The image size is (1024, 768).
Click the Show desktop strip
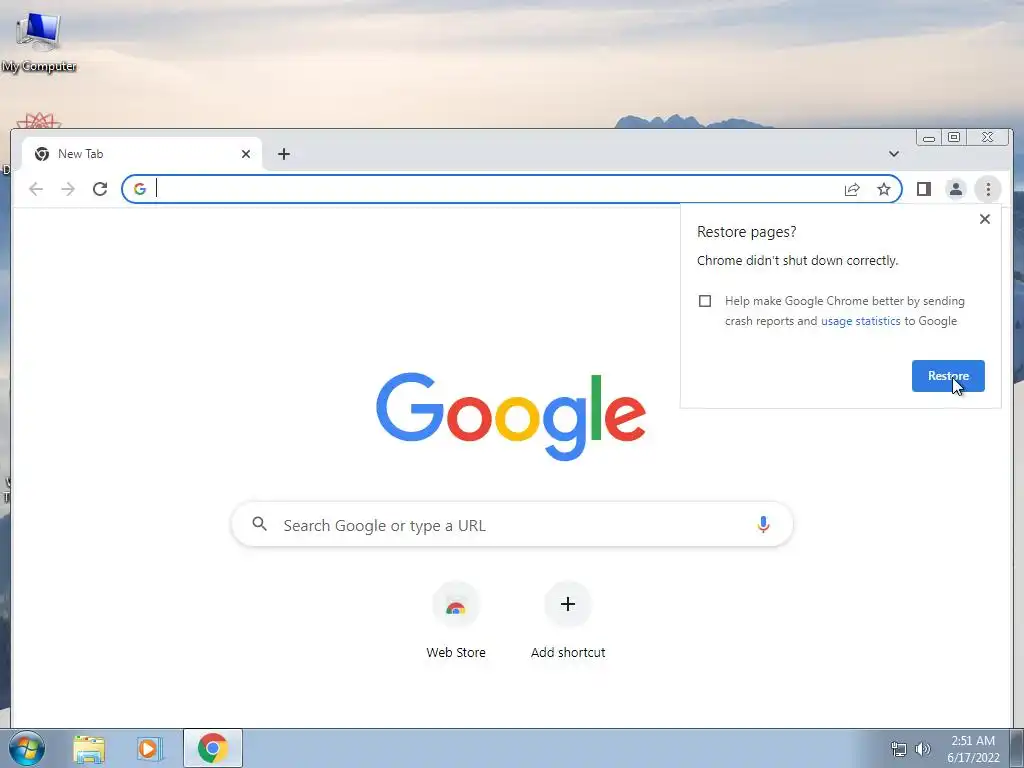(x=1017, y=748)
